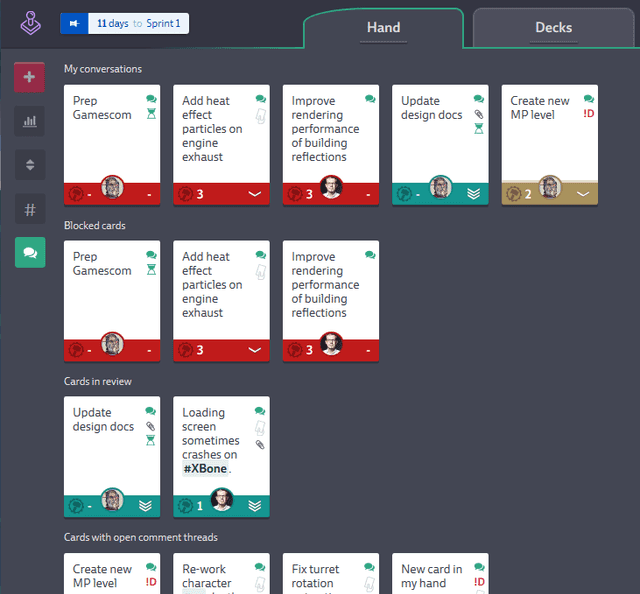
Task: Expand chevron on Add heat effect card in My conversations
Action: tap(254, 194)
